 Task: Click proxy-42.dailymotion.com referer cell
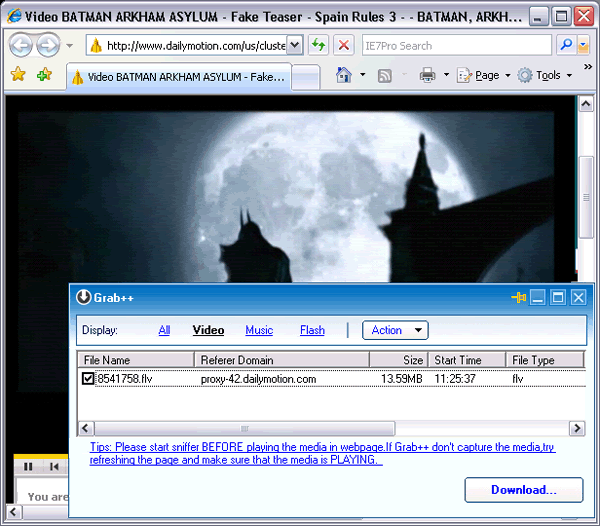(x=259, y=379)
